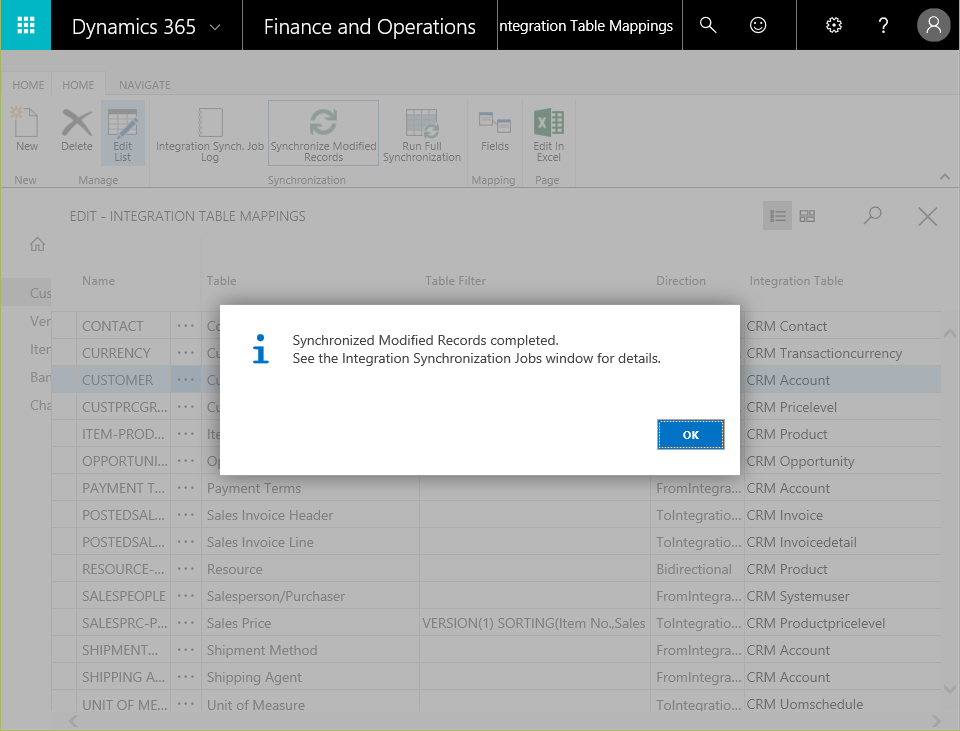Viewport: 960px width, 731px height.
Task: Confirm the dialog with OK
Action: coord(691,435)
